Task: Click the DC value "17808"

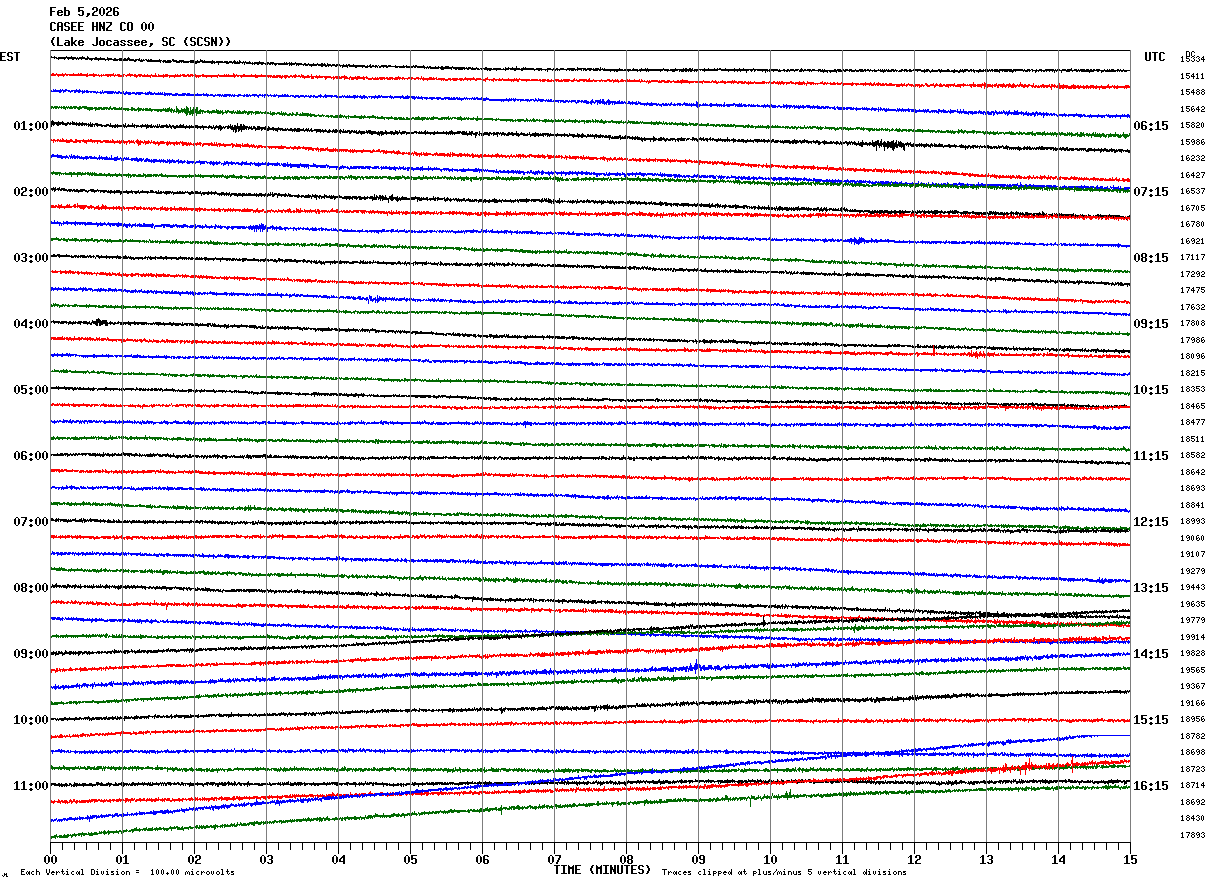Action: [x=1192, y=324]
